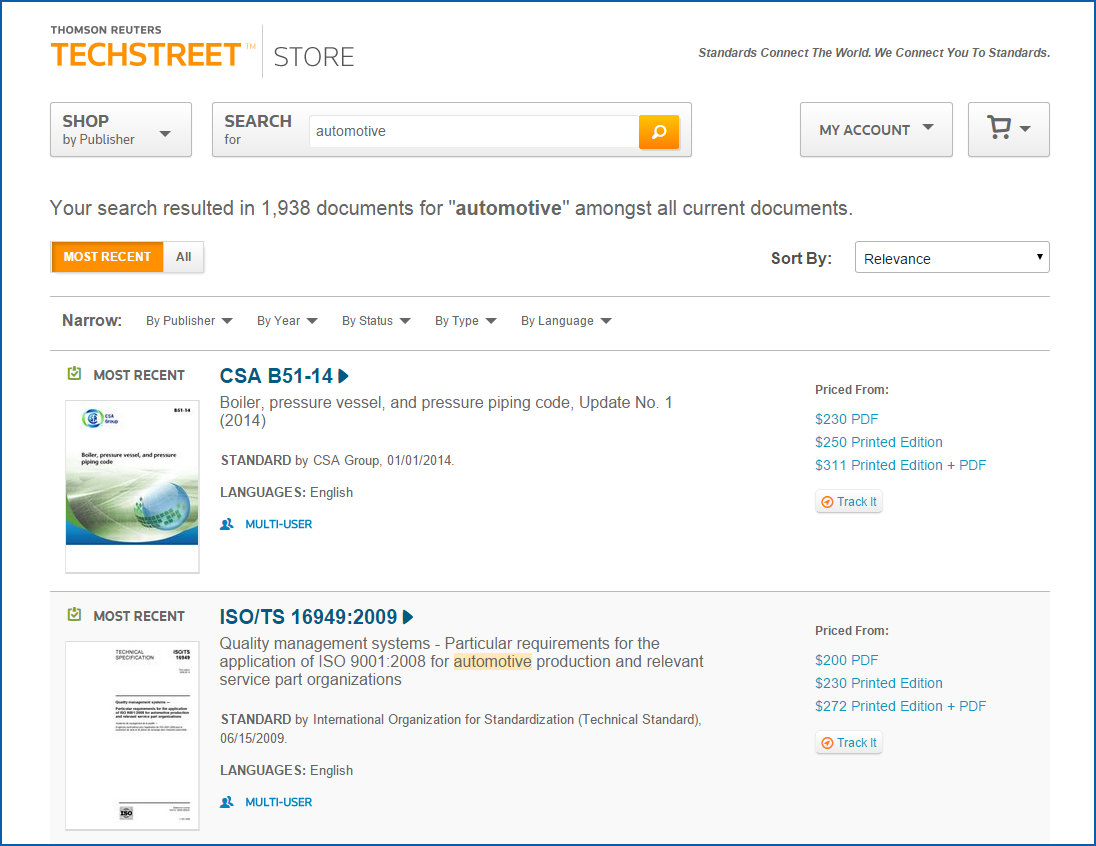This screenshot has height=846, width=1096.
Task: Click Multi-User icon under ISO/TS 16949:2009
Action: (x=227, y=802)
